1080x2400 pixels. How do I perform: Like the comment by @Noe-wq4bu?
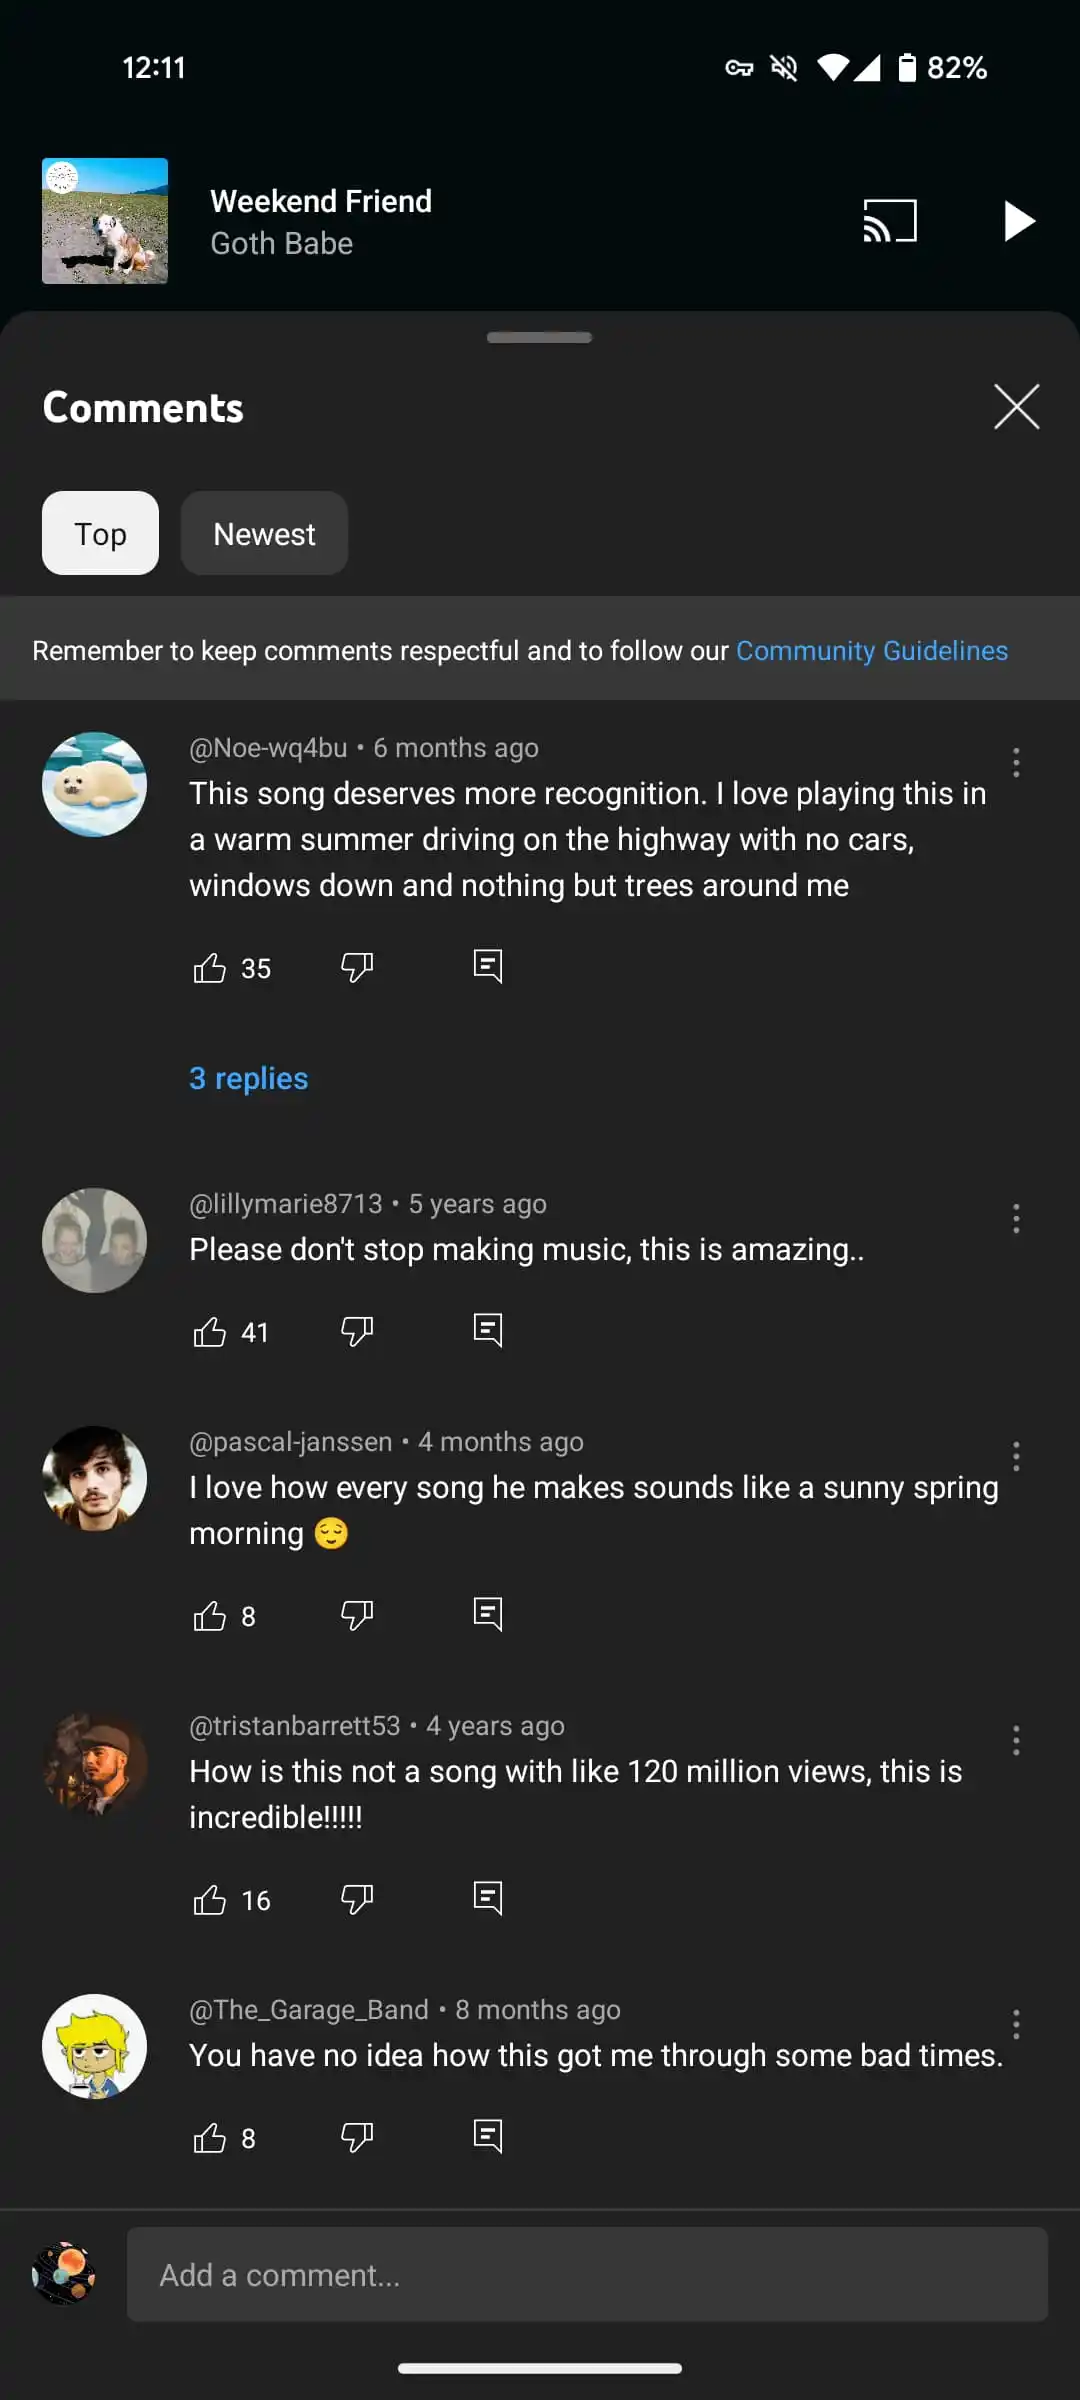tap(209, 968)
